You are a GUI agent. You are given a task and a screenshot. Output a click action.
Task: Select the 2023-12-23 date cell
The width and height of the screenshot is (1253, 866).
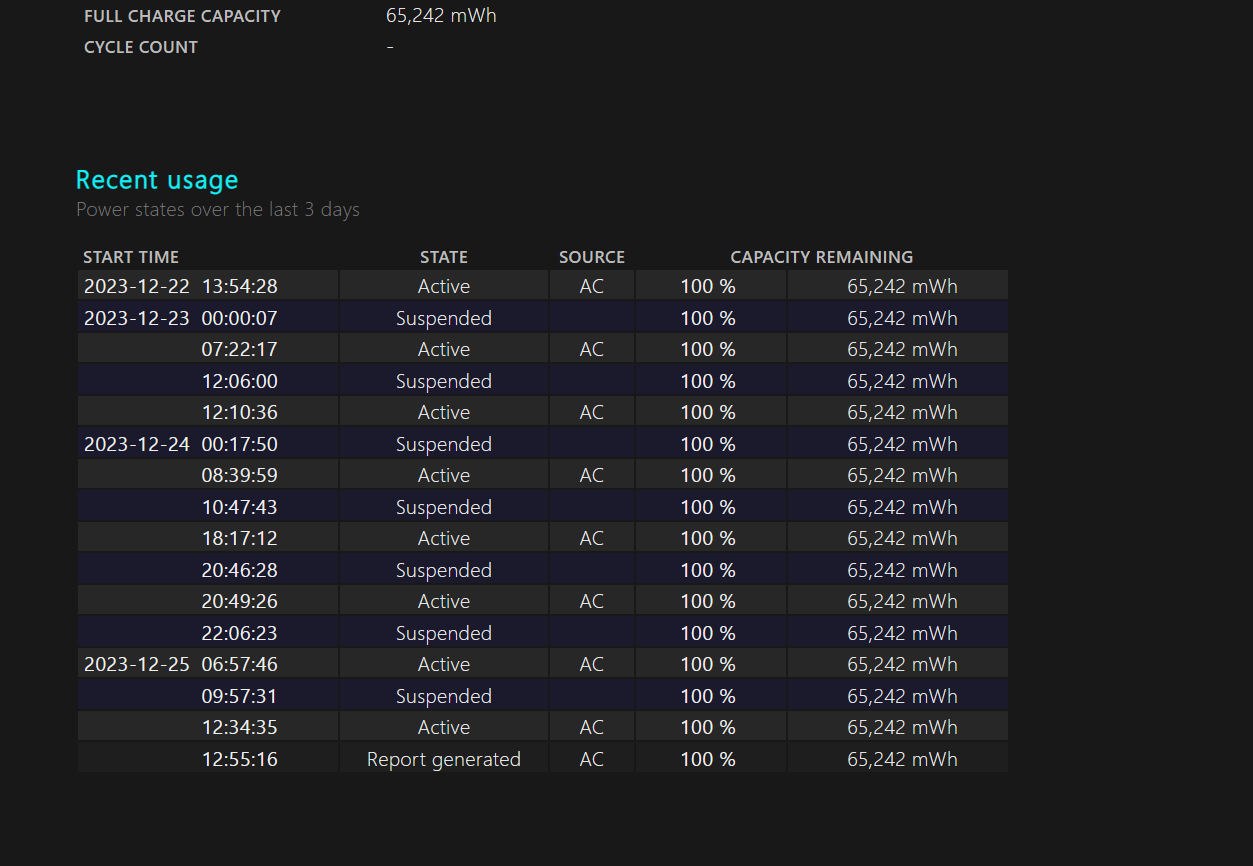136,318
